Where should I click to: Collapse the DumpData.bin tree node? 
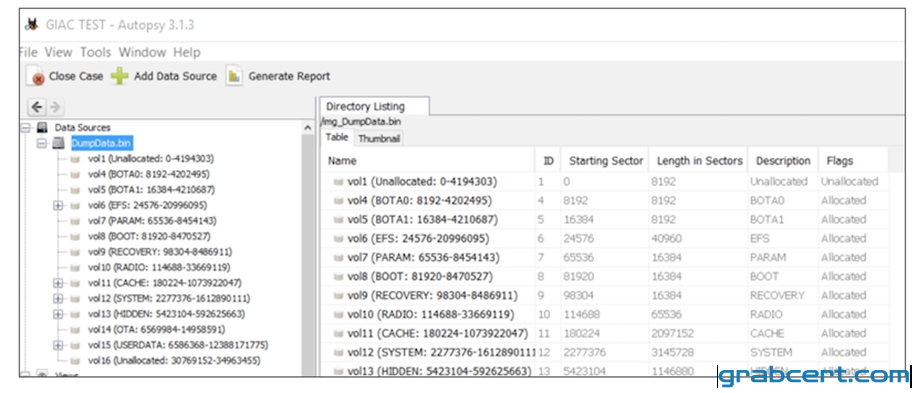41,143
